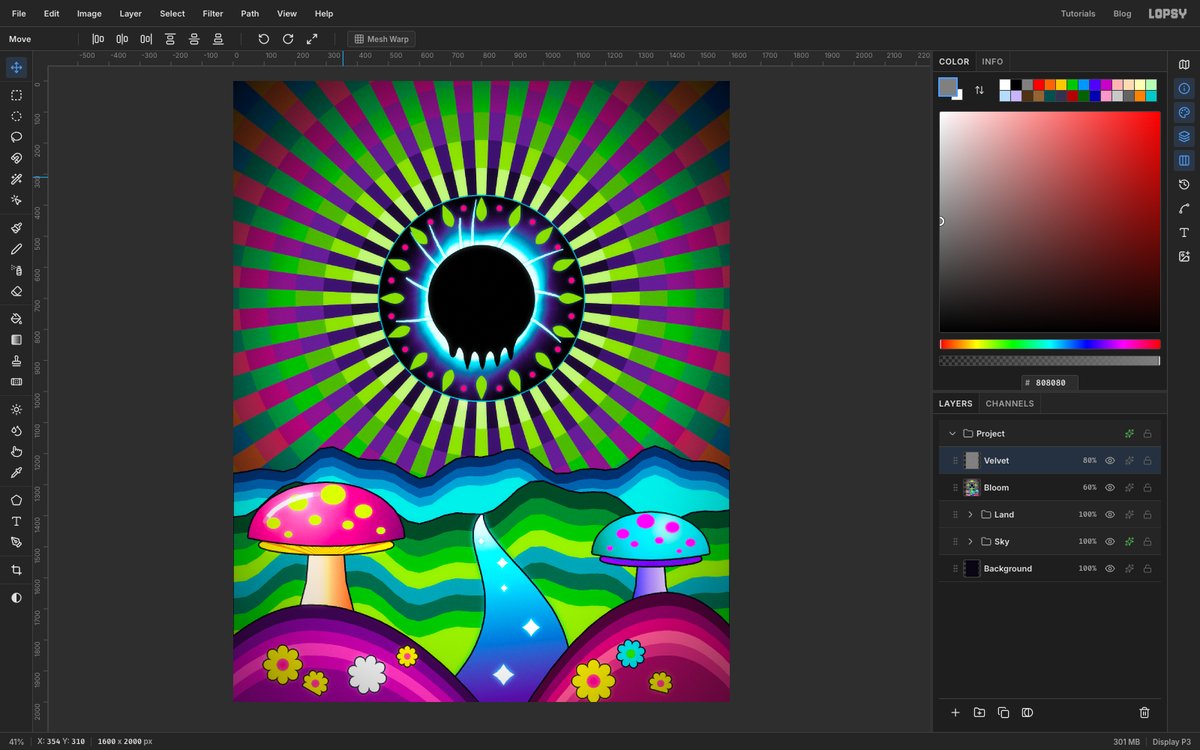Screen dimensions: 1200x750
Task: Hide the Velvet layer
Action: coord(1109,461)
